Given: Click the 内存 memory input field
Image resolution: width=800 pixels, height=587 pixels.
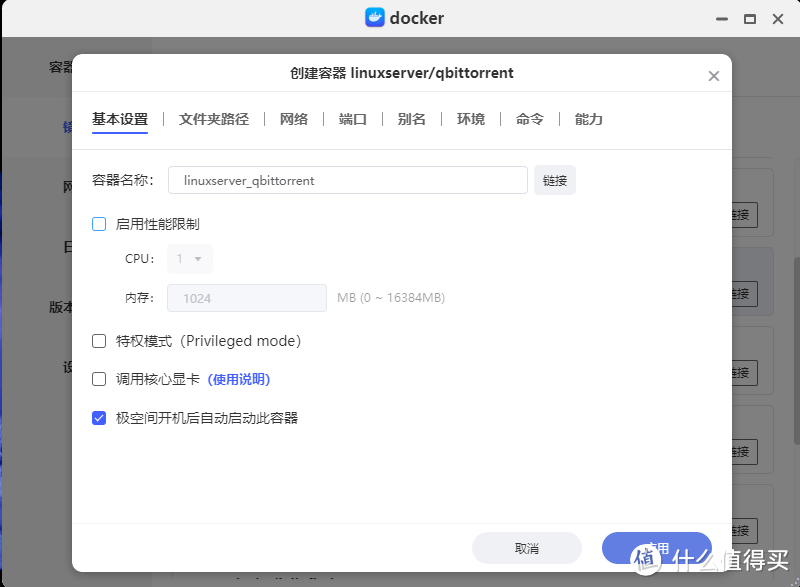Looking at the screenshot, I should click(x=246, y=298).
